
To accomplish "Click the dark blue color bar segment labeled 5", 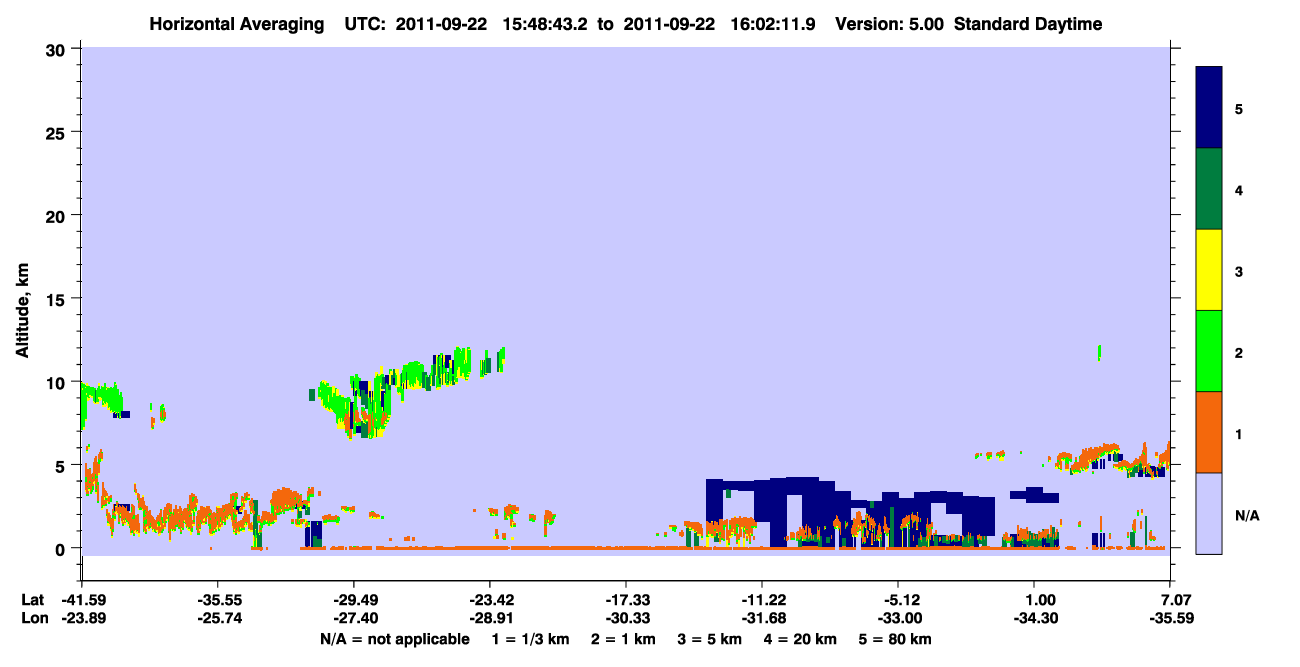I will 1209,108.
